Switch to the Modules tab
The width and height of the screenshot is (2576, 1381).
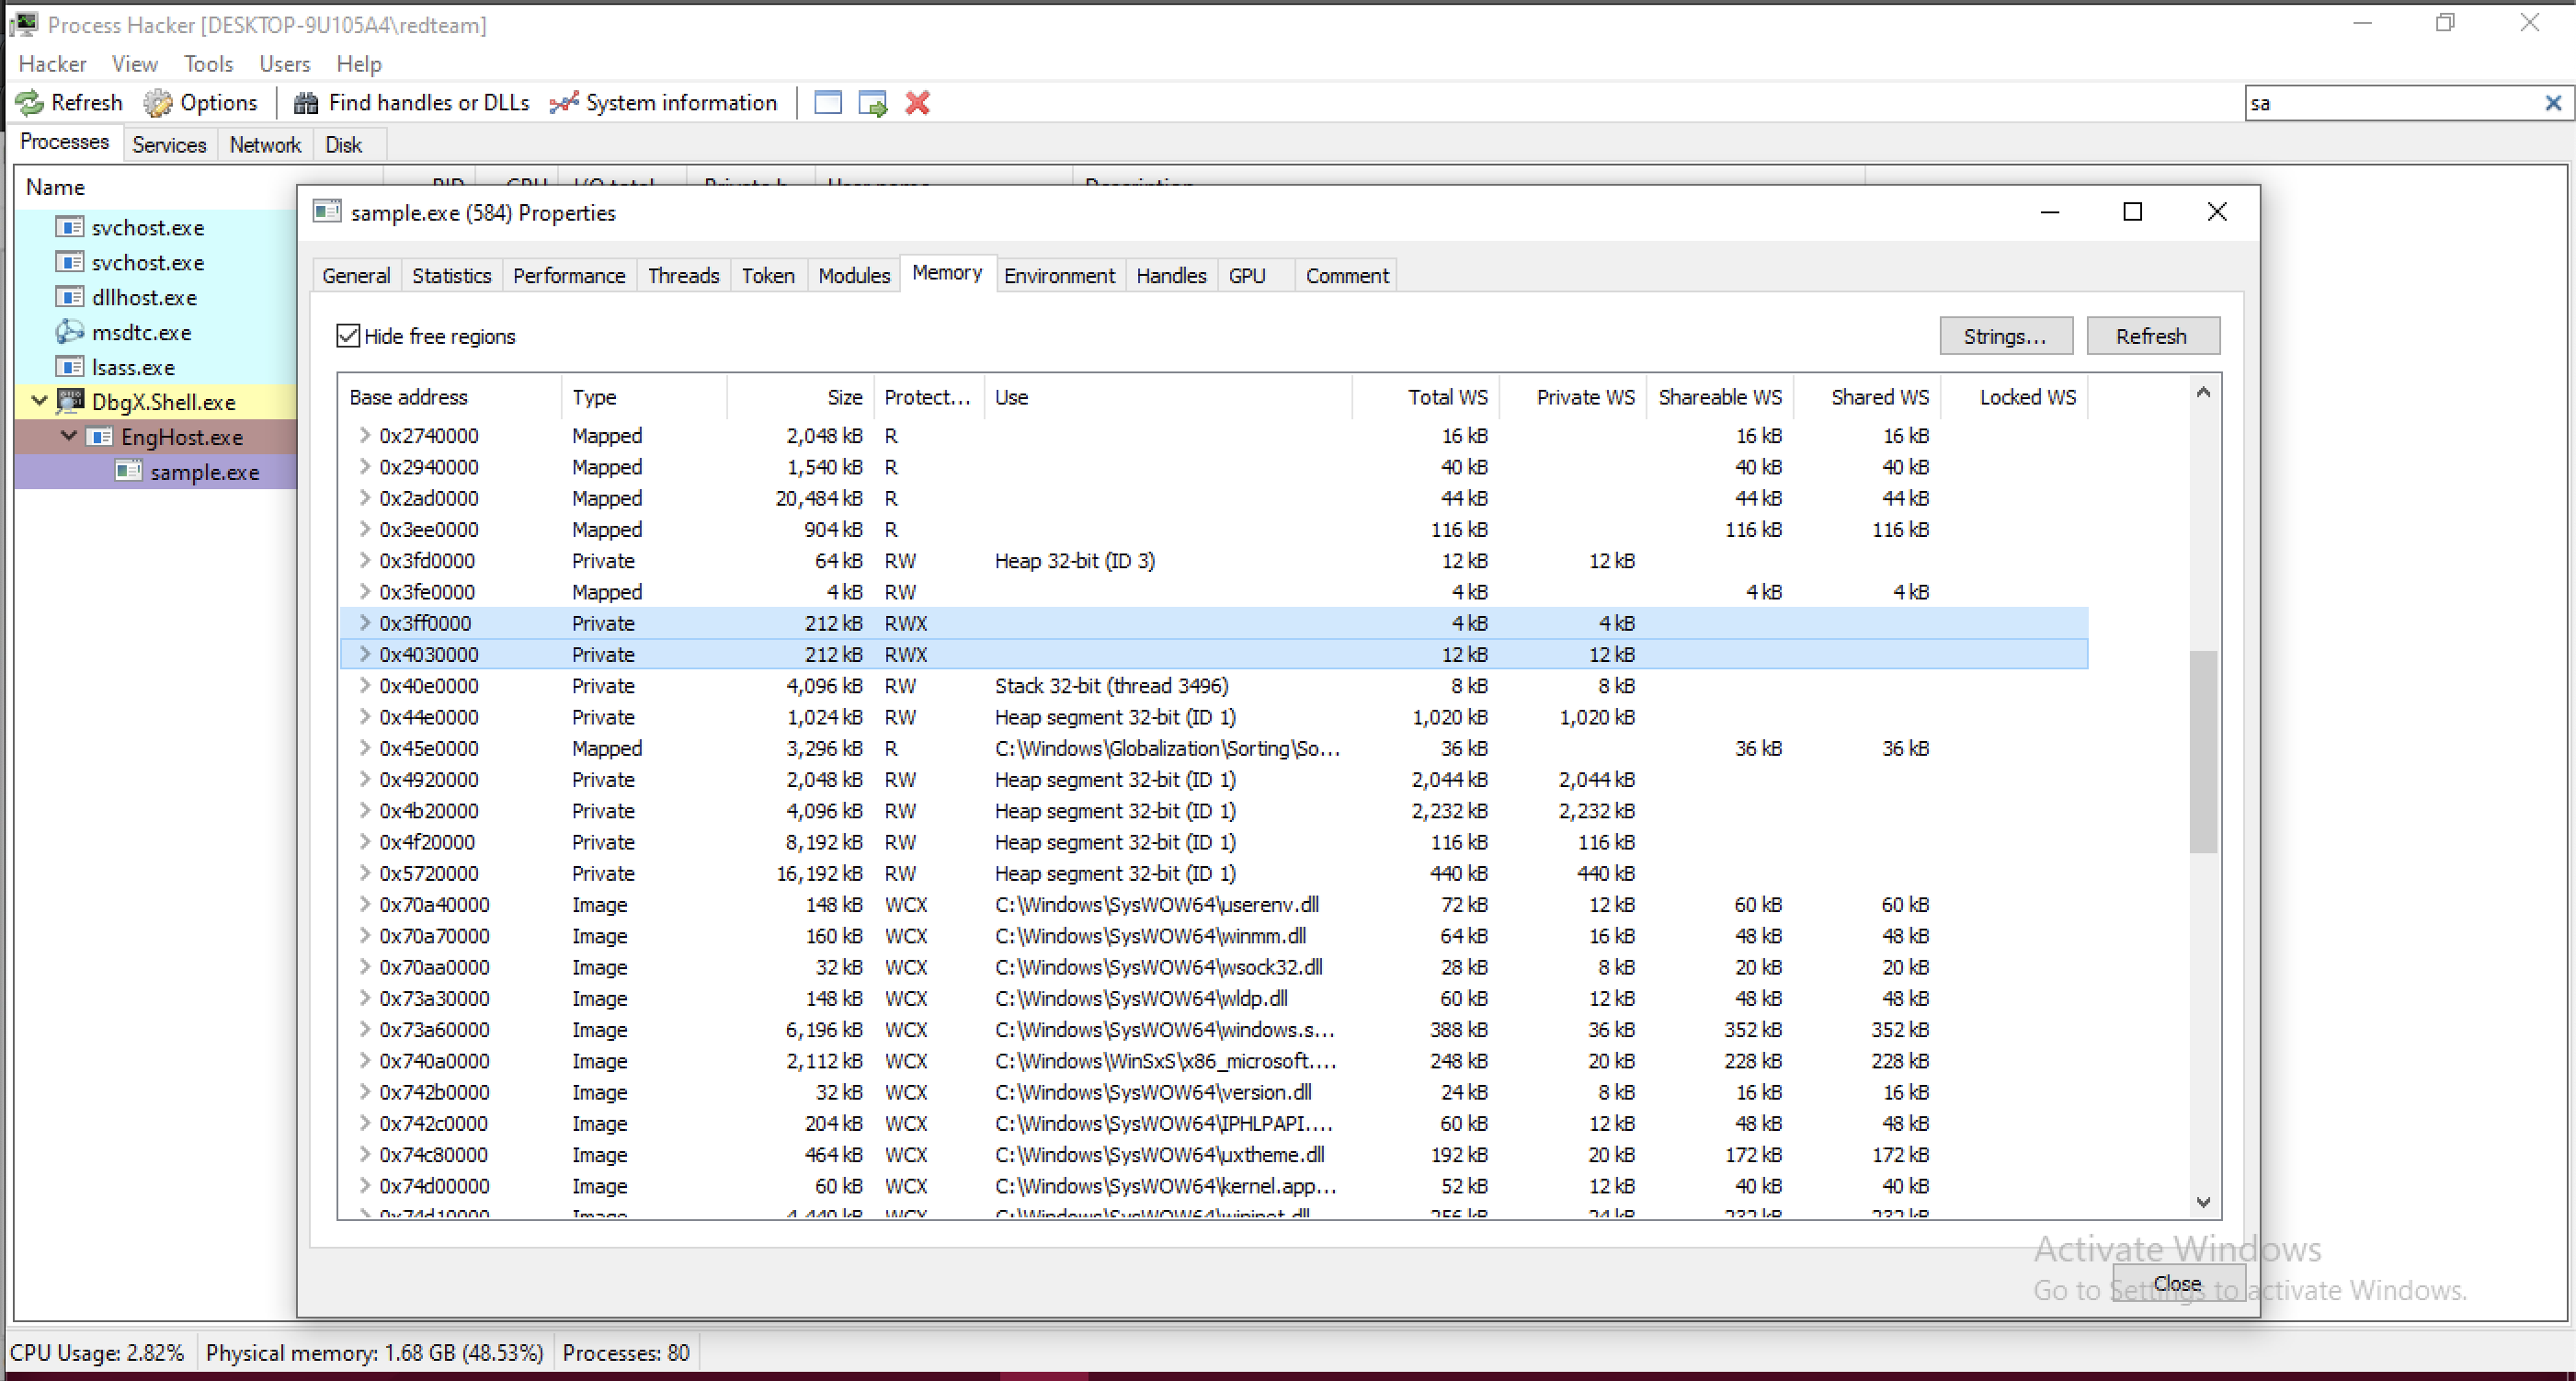(x=853, y=276)
